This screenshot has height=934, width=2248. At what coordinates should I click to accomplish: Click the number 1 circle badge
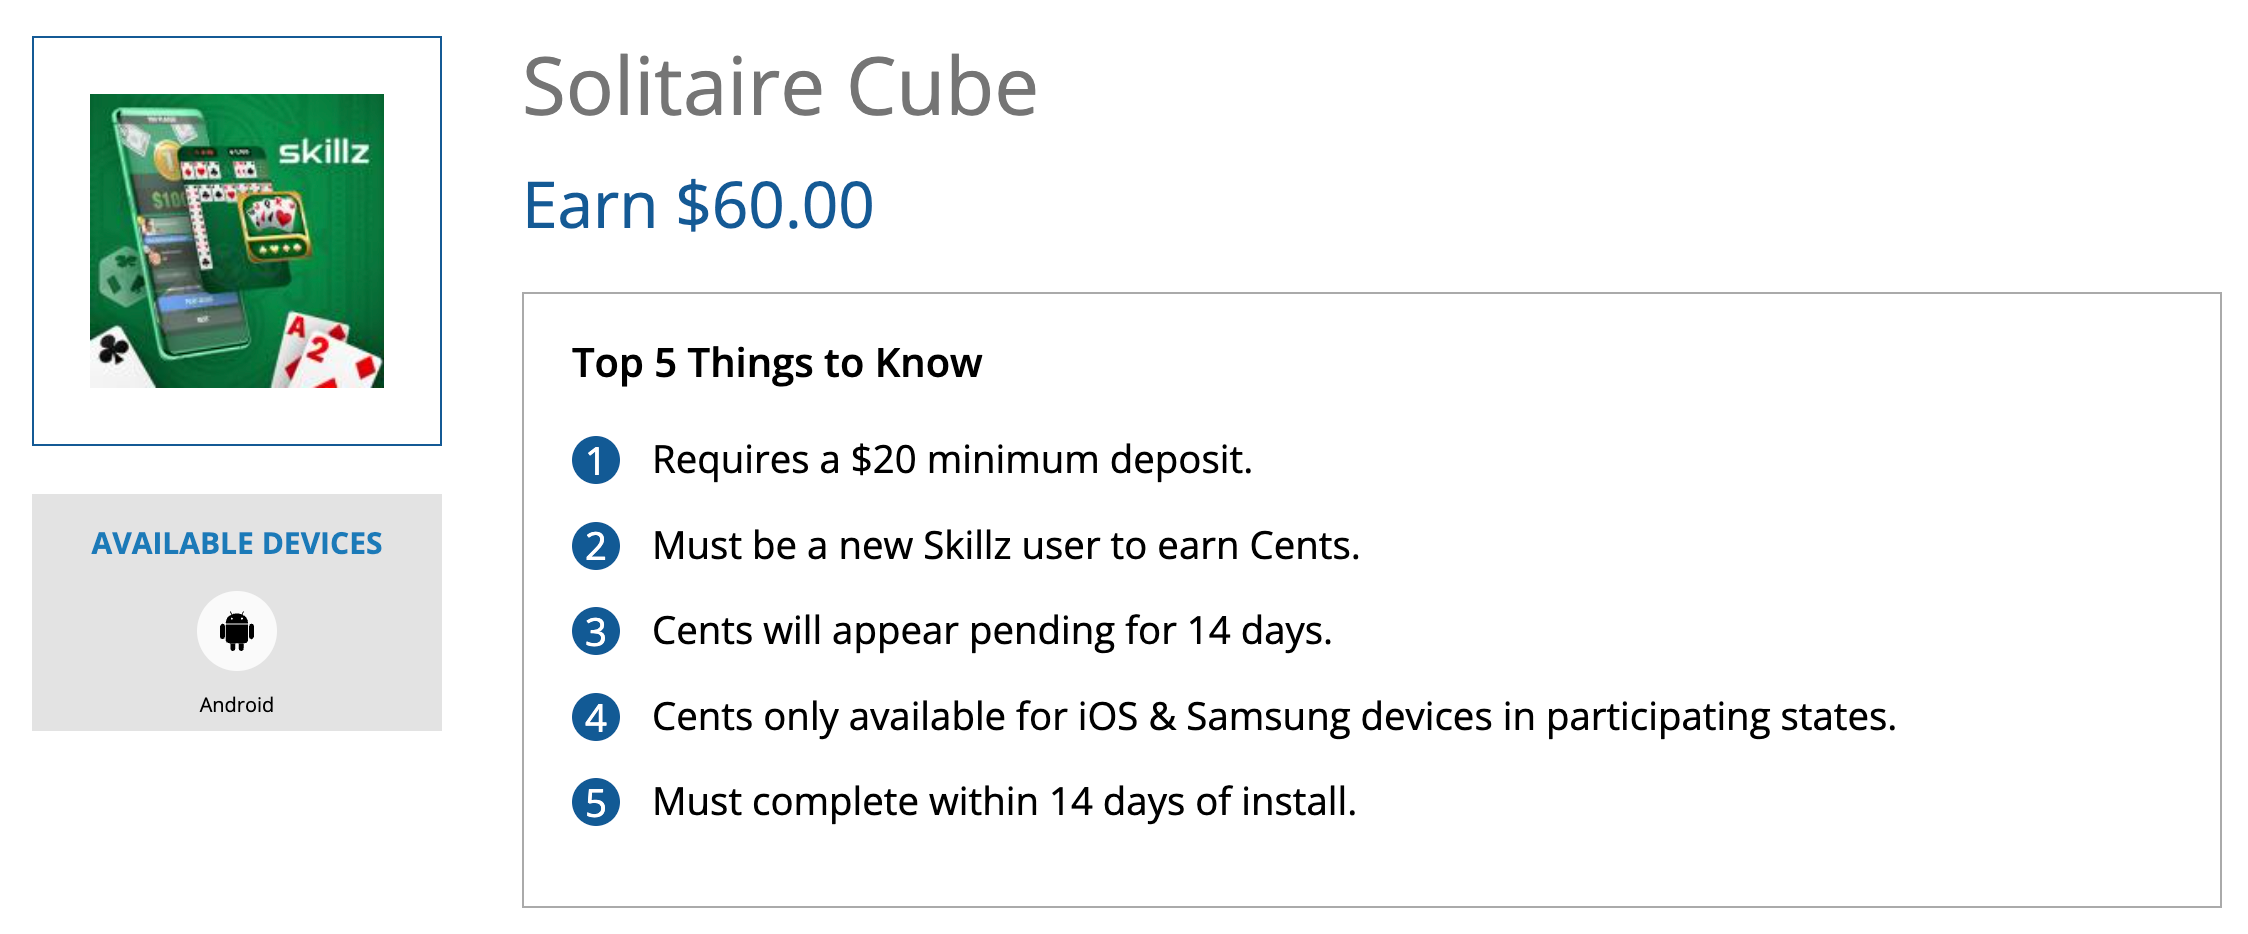click(596, 461)
